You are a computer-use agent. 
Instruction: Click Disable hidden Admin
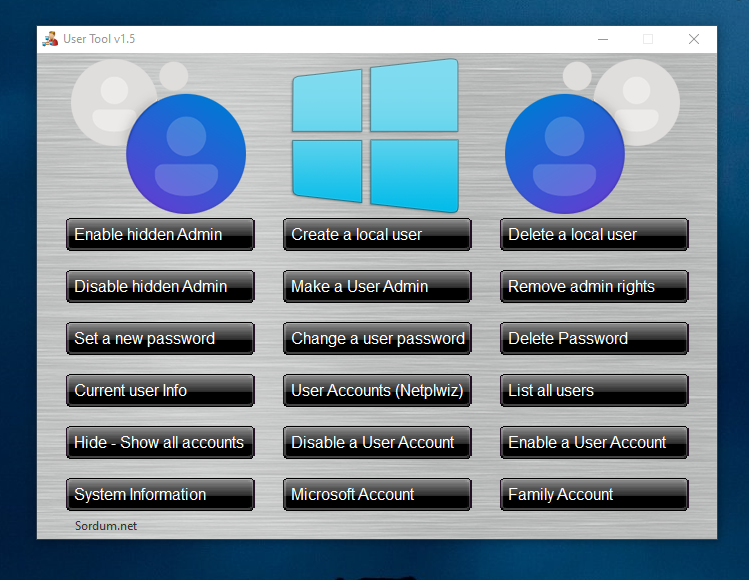[160, 287]
